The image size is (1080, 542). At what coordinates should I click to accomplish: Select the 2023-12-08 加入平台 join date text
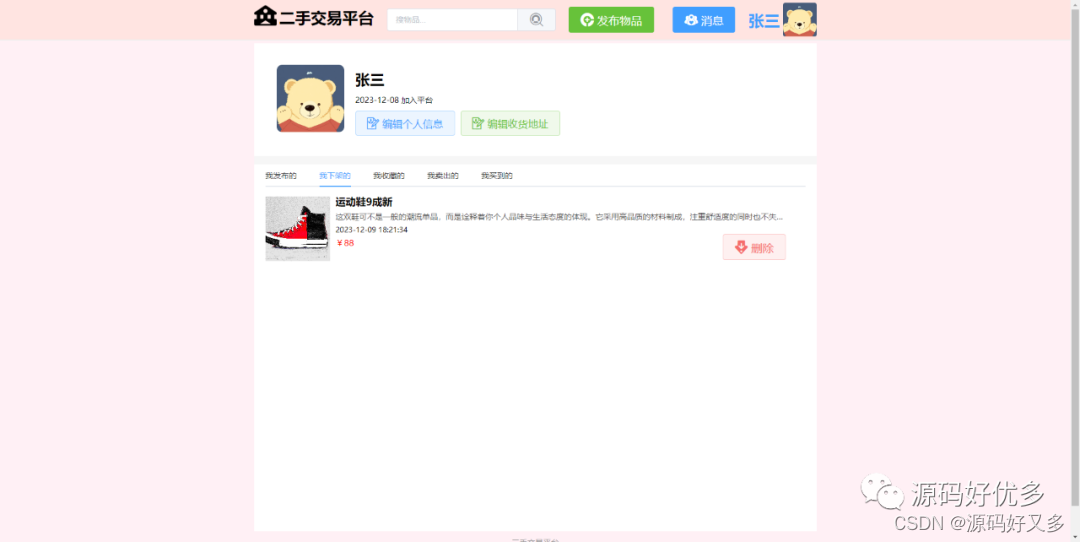pos(394,100)
